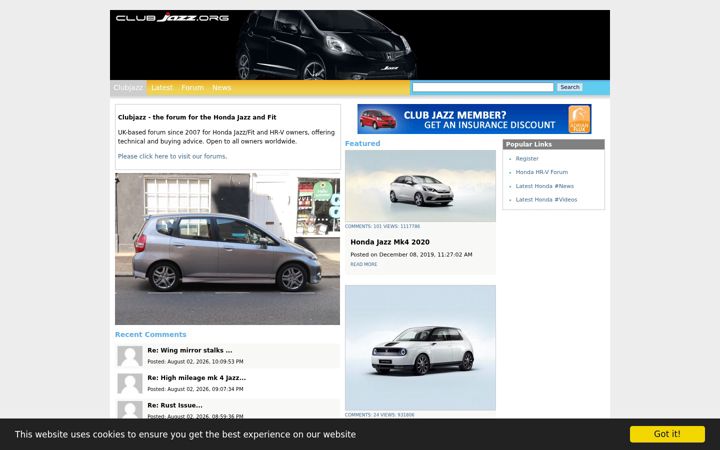Open the Honda Jazz Mk4 2020 featured image
The image size is (720, 450).
[x=420, y=186]
